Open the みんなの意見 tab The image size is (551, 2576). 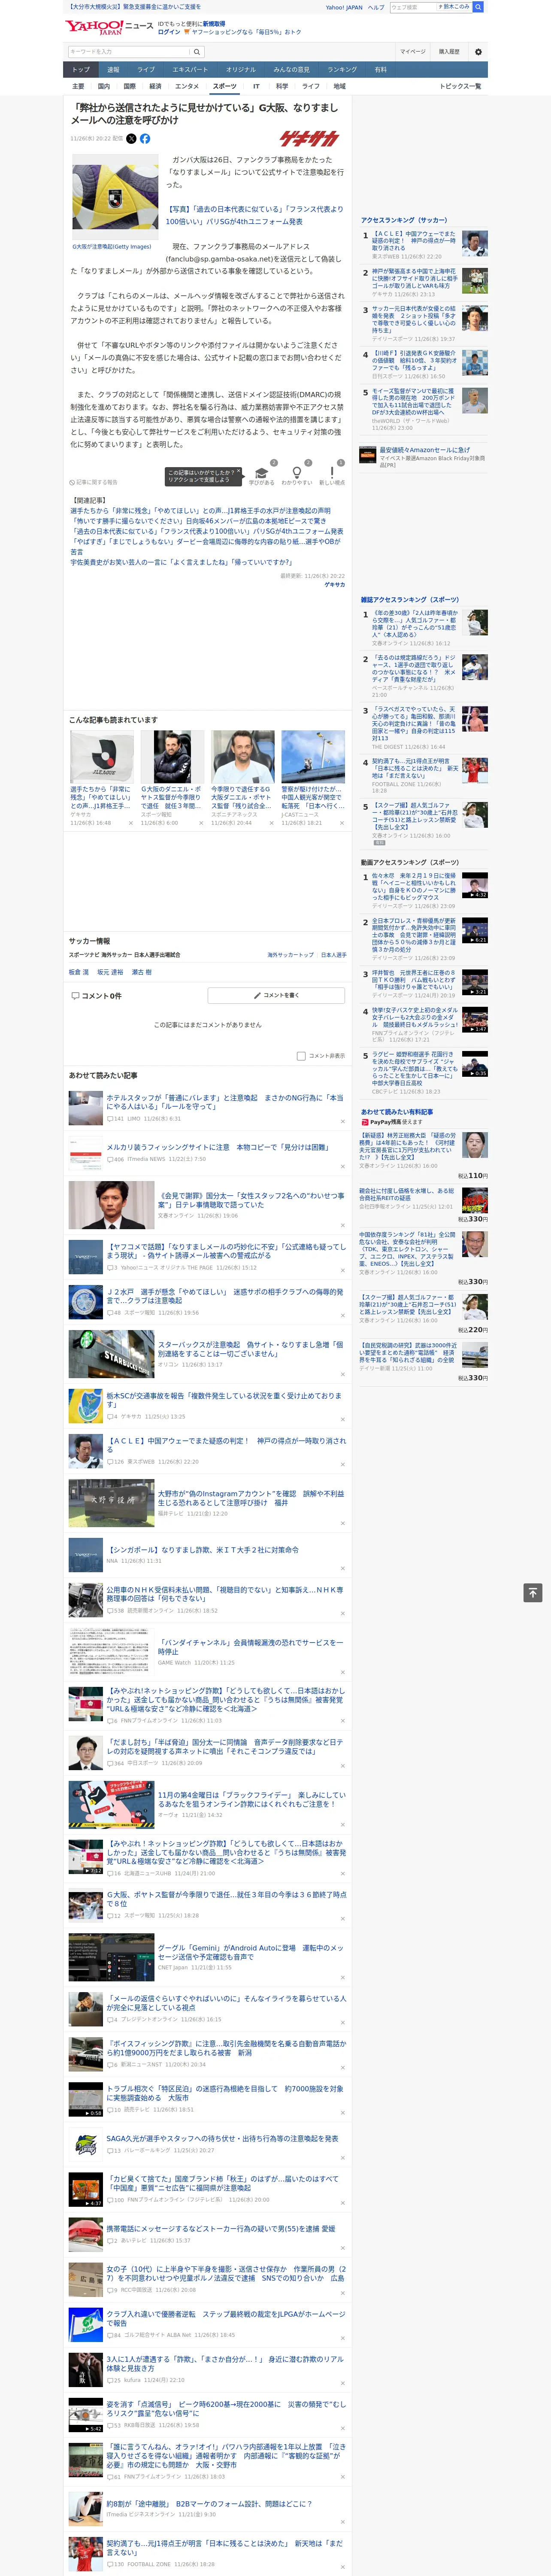point(292,70)
